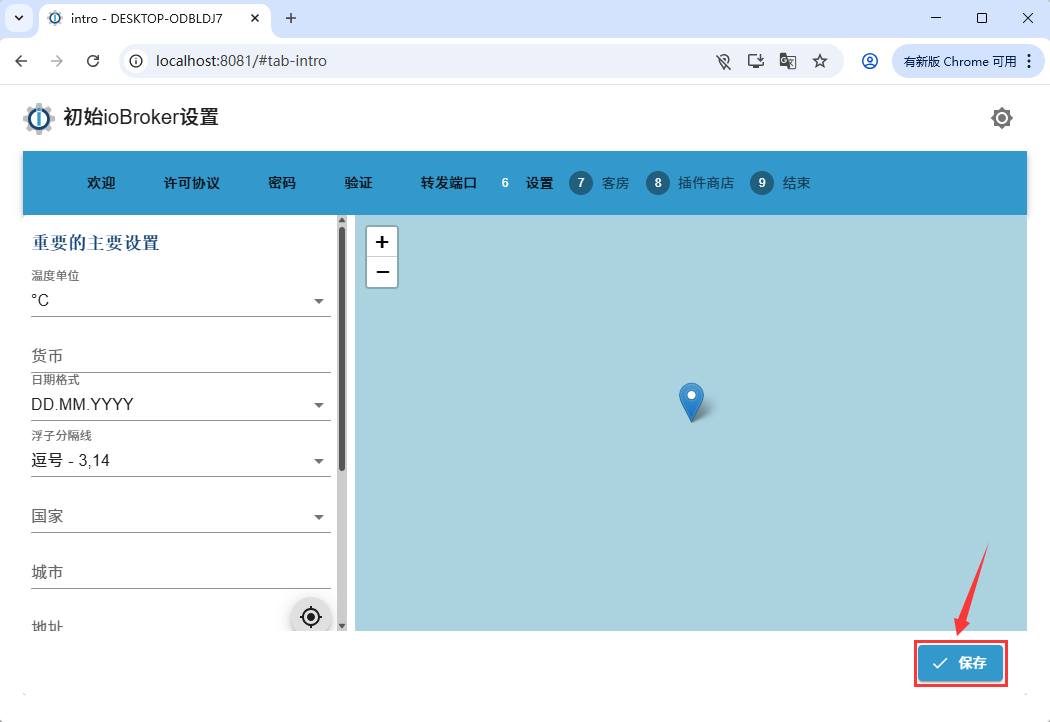Click the 城市 city input field

pyautogui.click(x=180, y=573)
